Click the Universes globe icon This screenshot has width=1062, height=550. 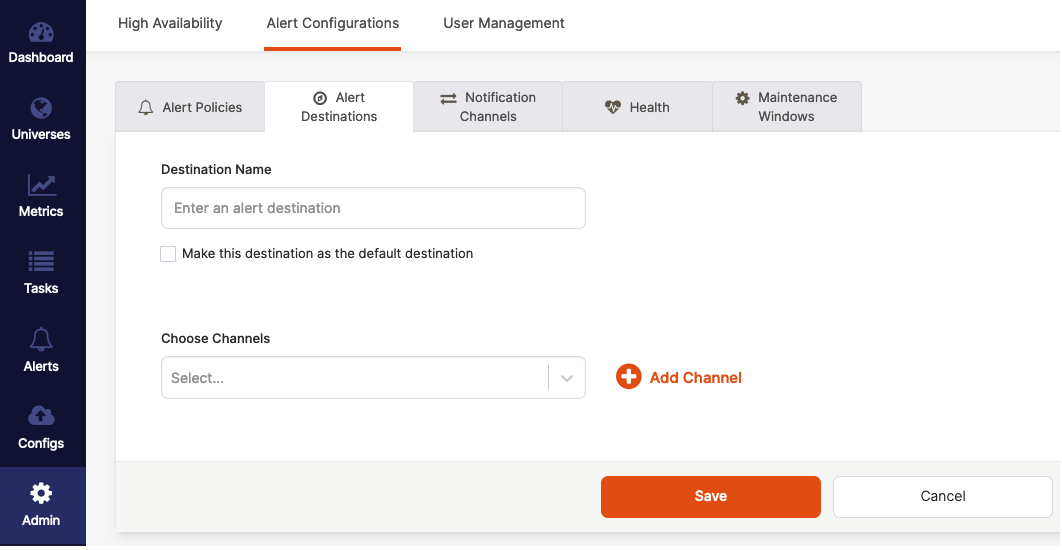(41, 108)
